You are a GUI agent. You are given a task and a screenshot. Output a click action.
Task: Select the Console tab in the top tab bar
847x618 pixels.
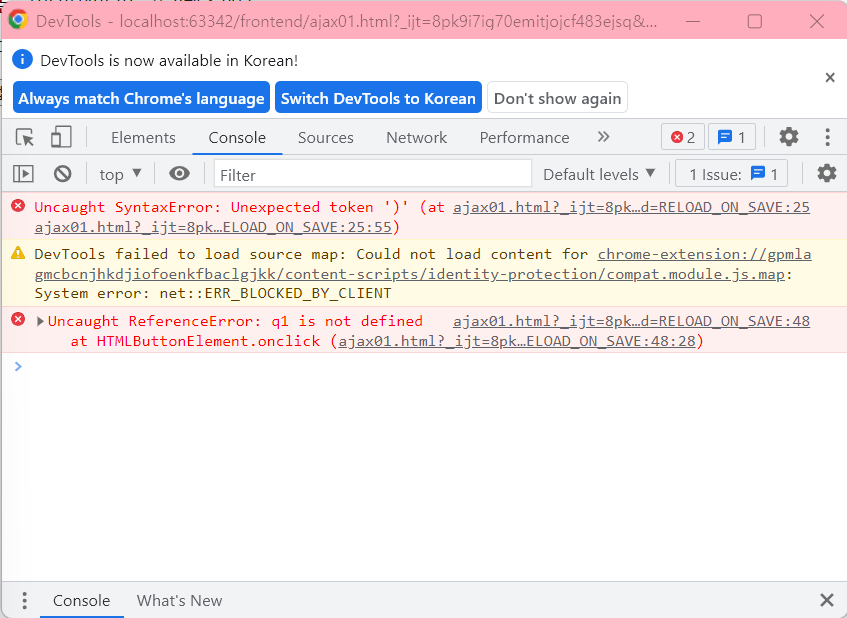coord(237,138)
